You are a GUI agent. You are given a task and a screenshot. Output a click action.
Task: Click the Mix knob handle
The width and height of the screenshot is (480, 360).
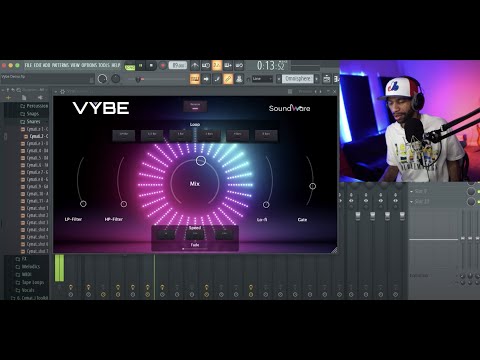[x=201, y=161]
